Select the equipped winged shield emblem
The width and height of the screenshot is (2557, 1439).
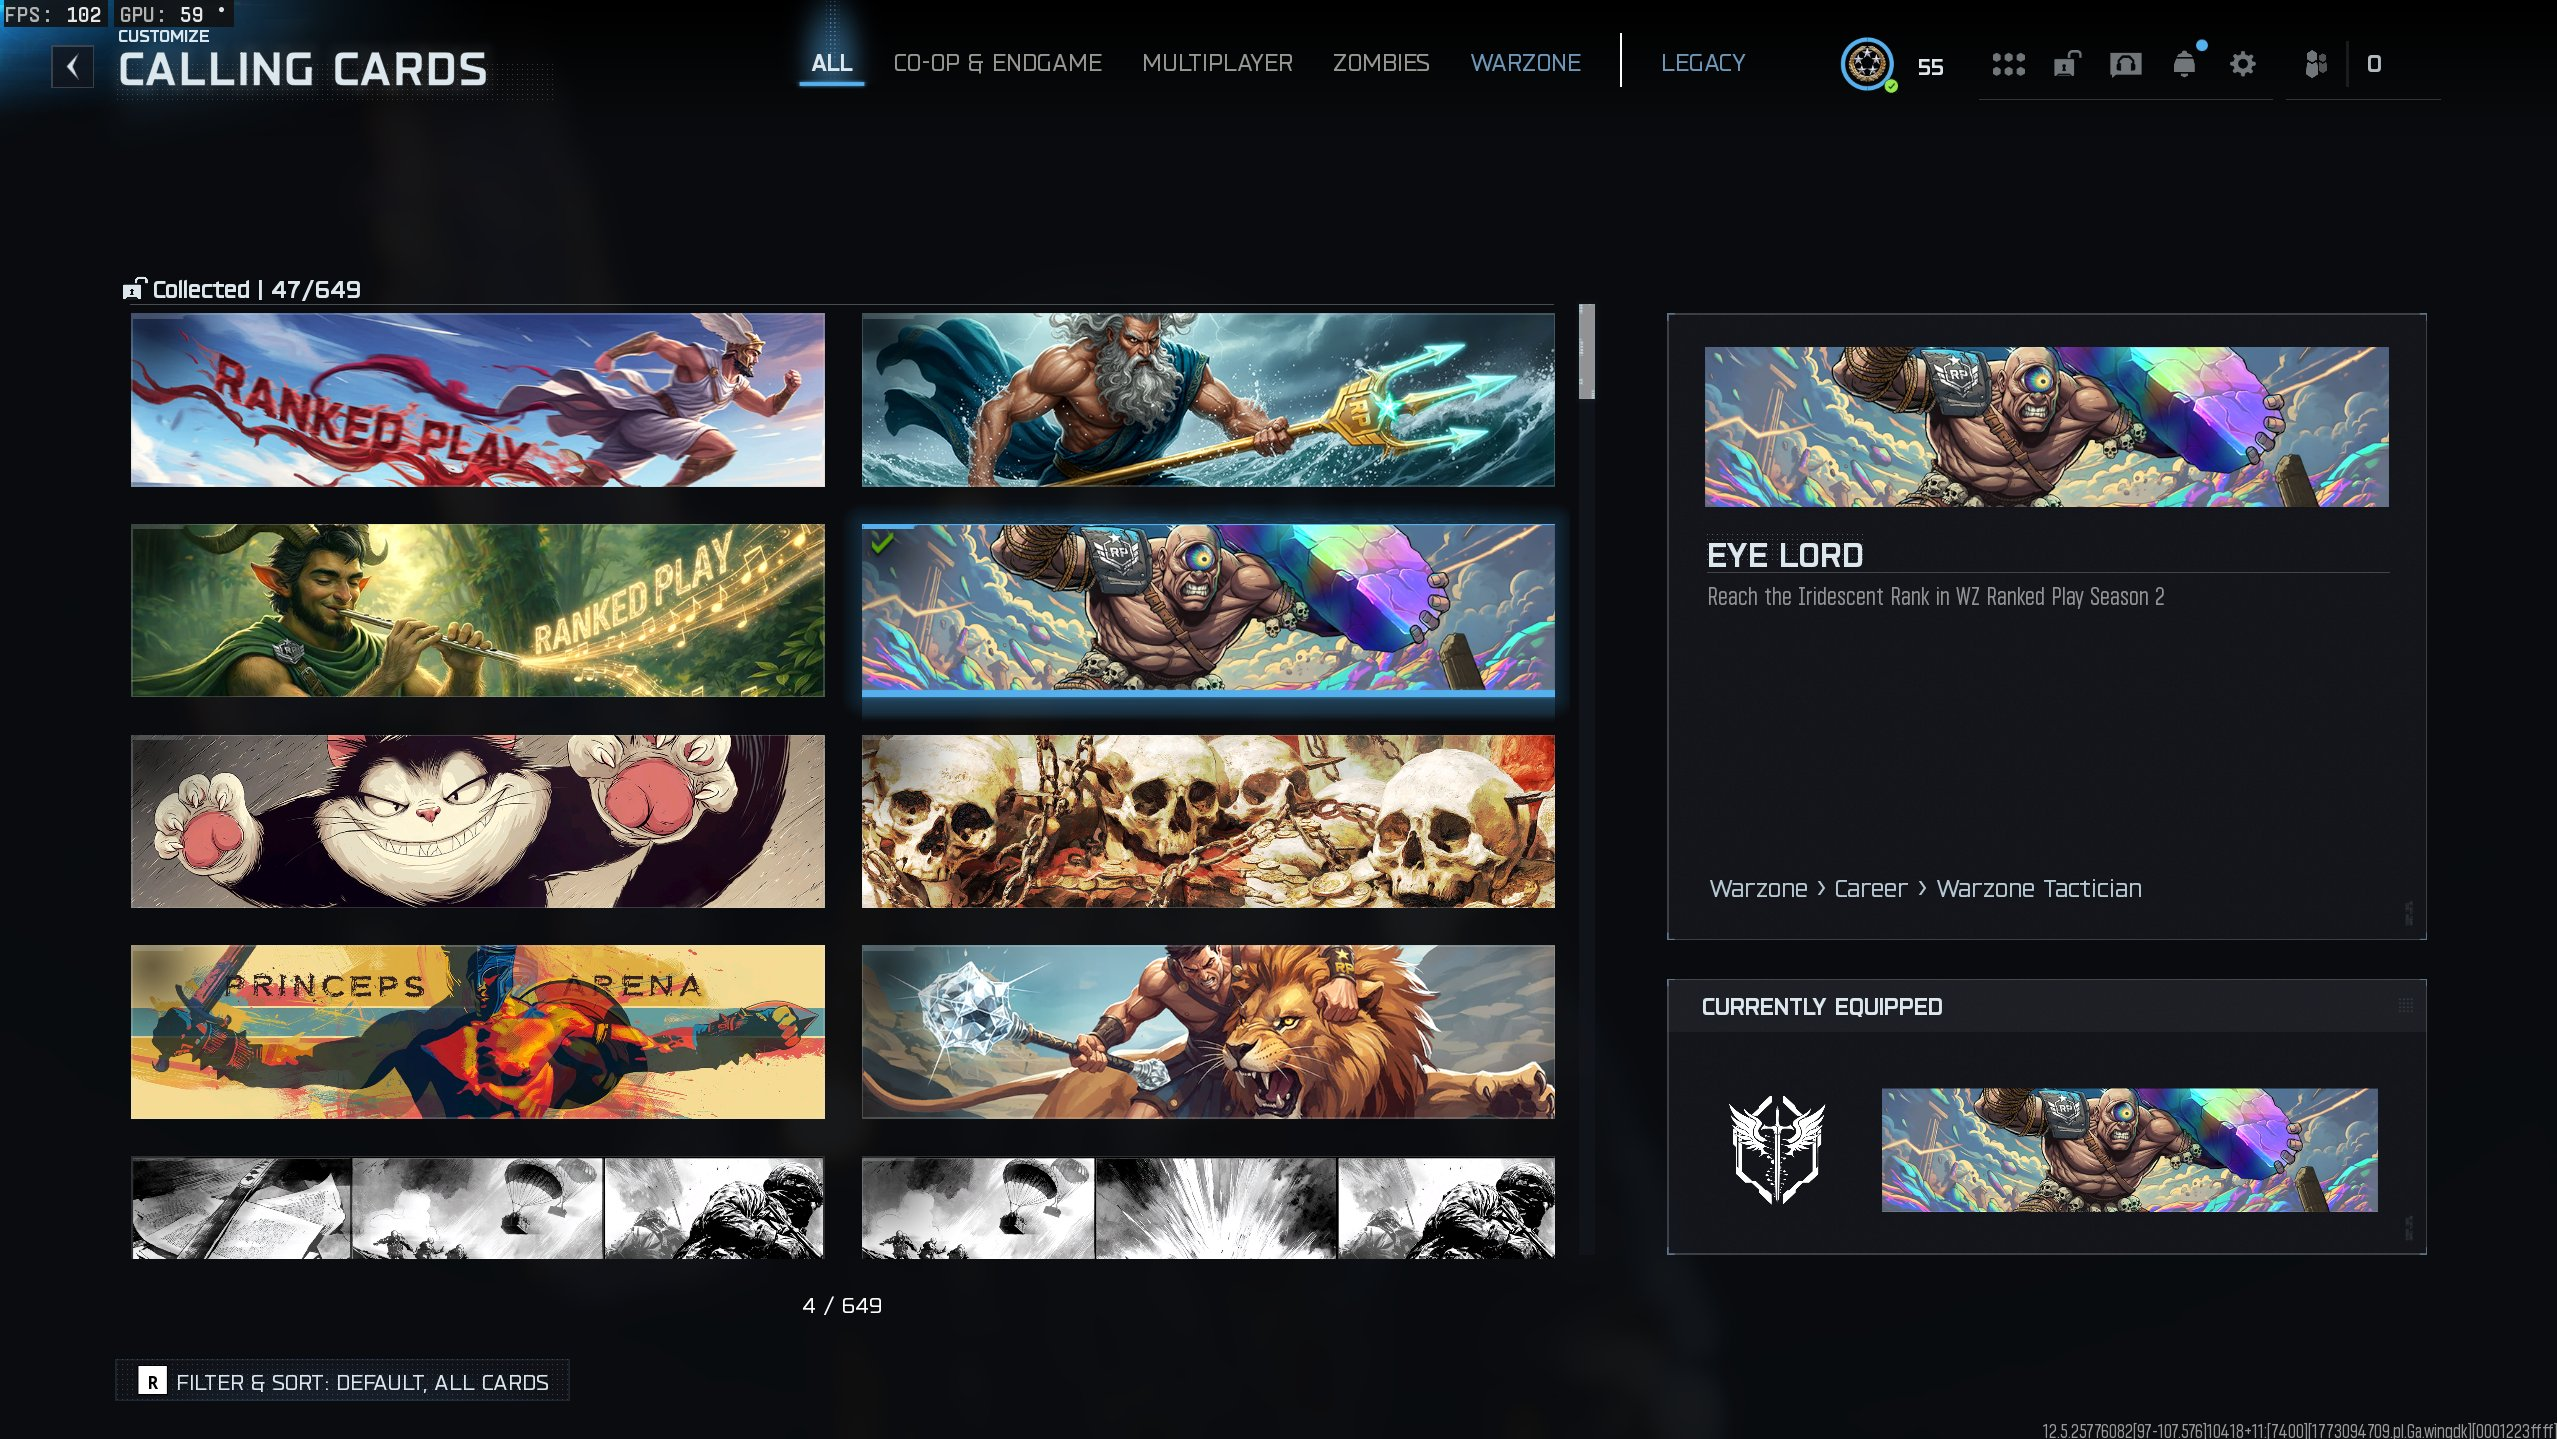click(1777, 1149)
